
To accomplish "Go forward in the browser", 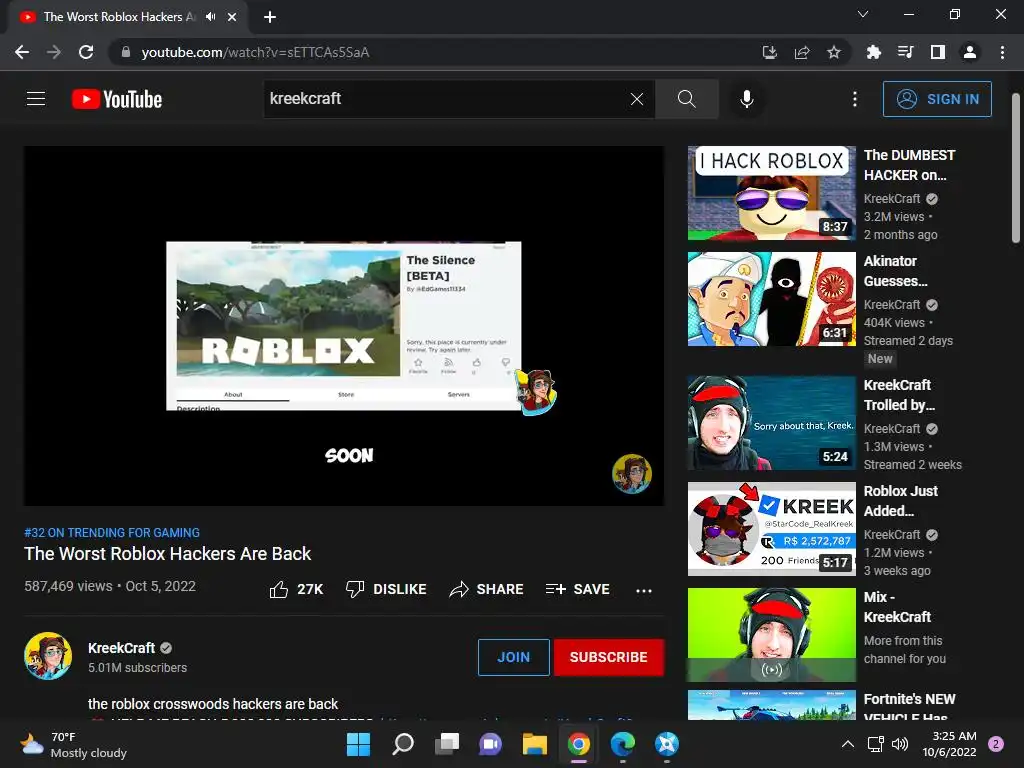I will click(54, 52).
